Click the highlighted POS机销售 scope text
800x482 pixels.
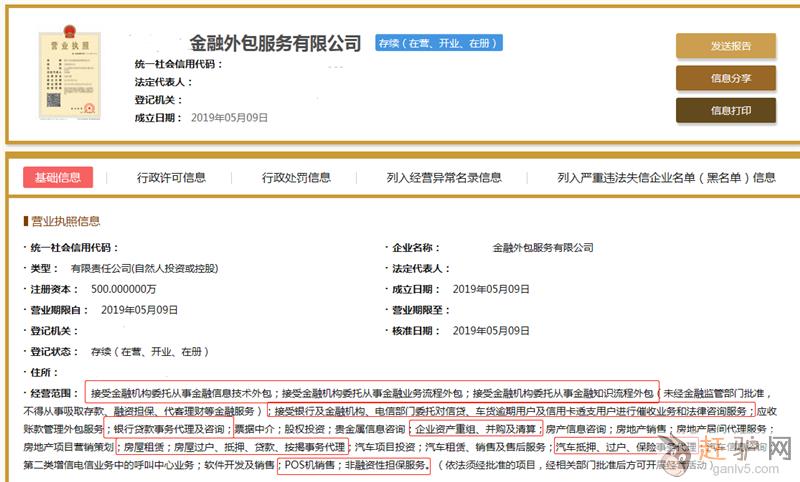pos(310,465)
